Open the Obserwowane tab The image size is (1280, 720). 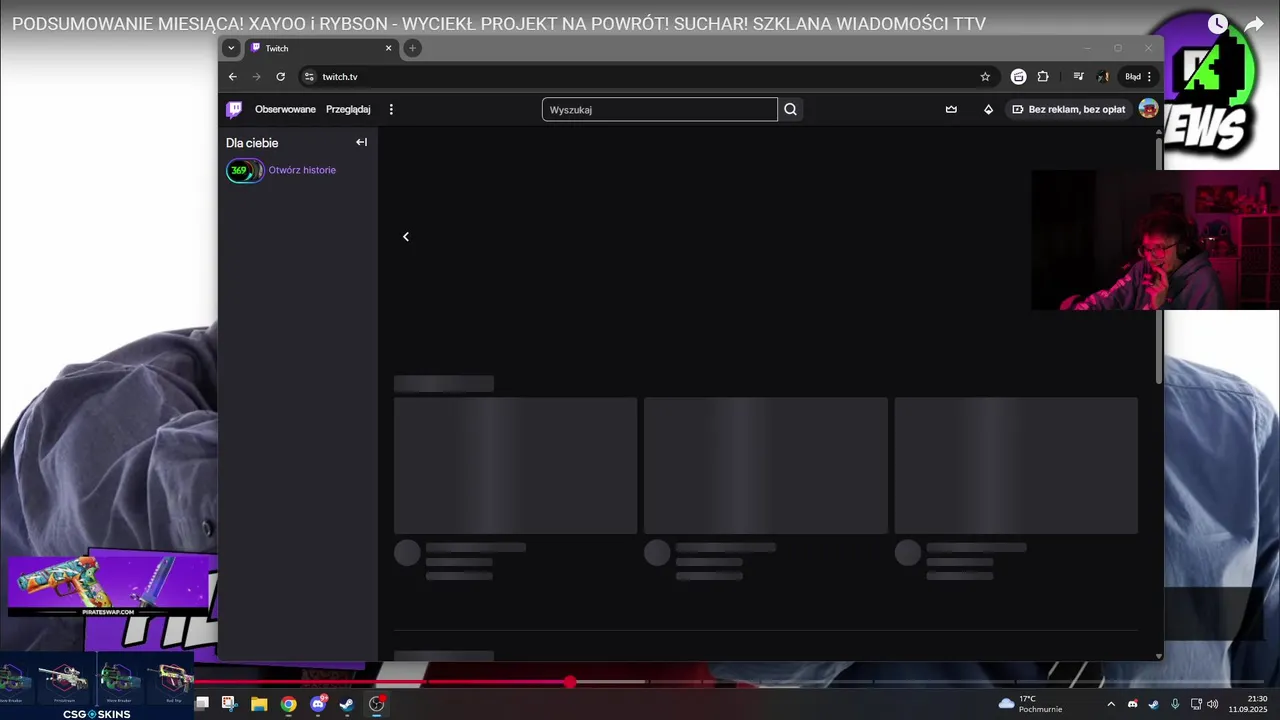pyautogui.click(x=285, y=109)
